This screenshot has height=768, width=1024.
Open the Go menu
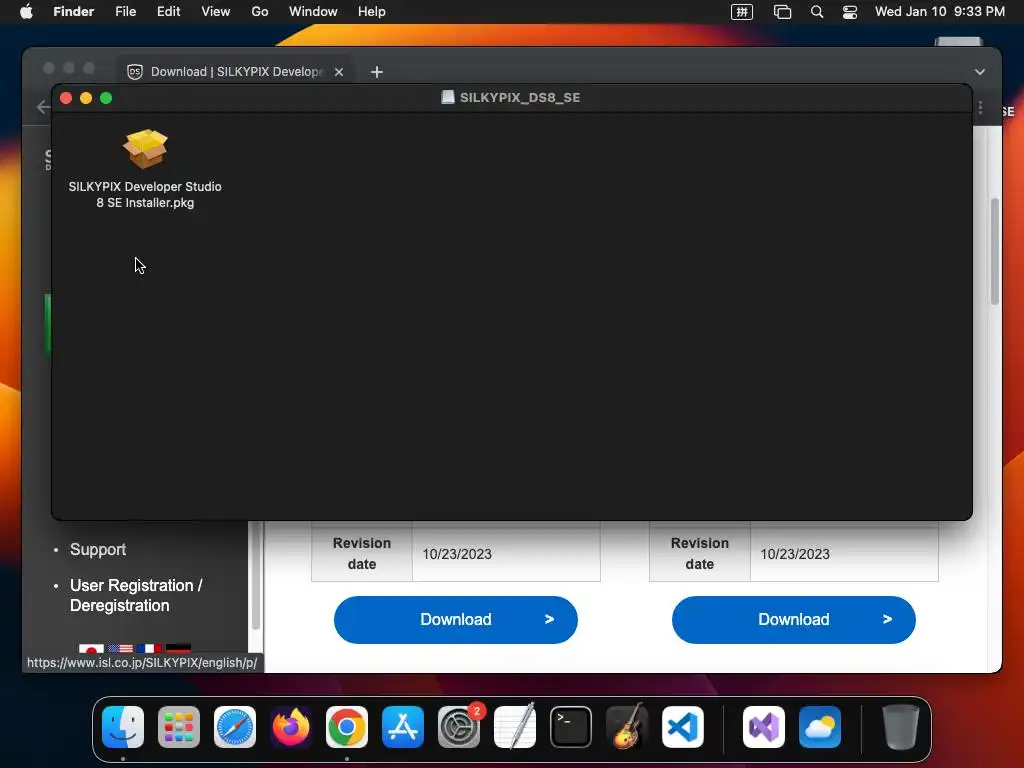260,12
